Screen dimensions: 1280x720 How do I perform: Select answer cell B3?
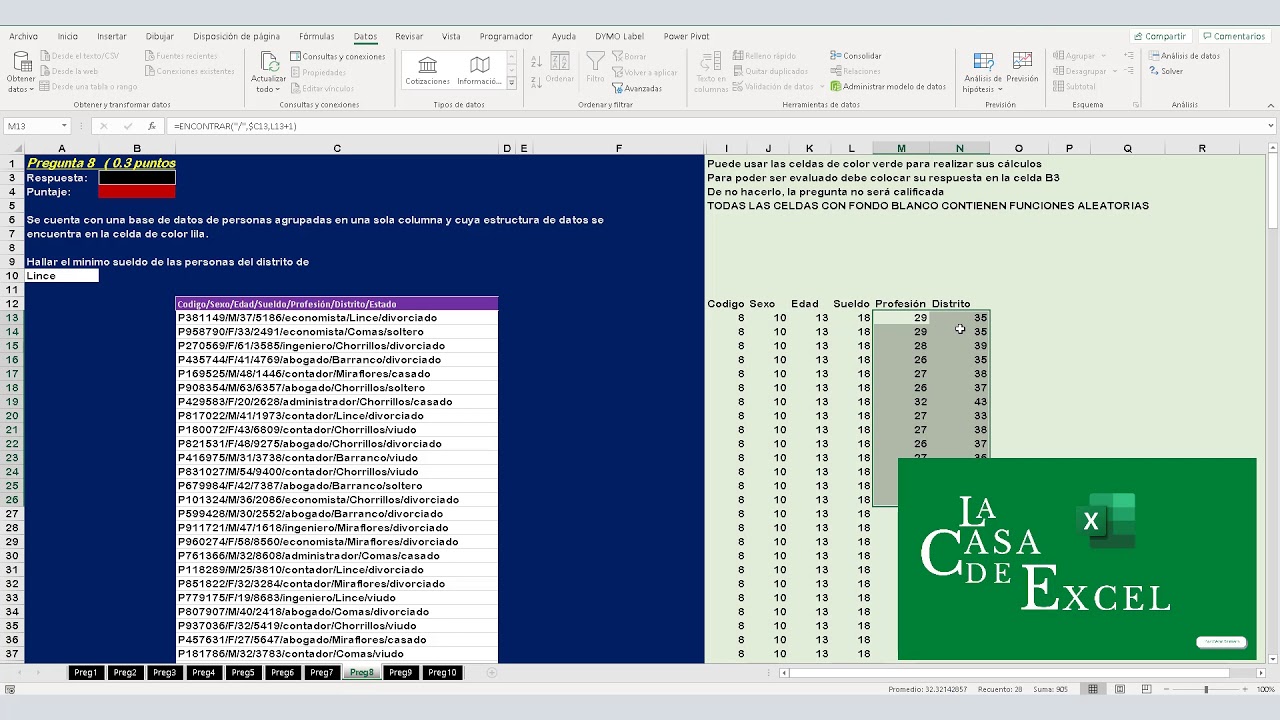137,178
